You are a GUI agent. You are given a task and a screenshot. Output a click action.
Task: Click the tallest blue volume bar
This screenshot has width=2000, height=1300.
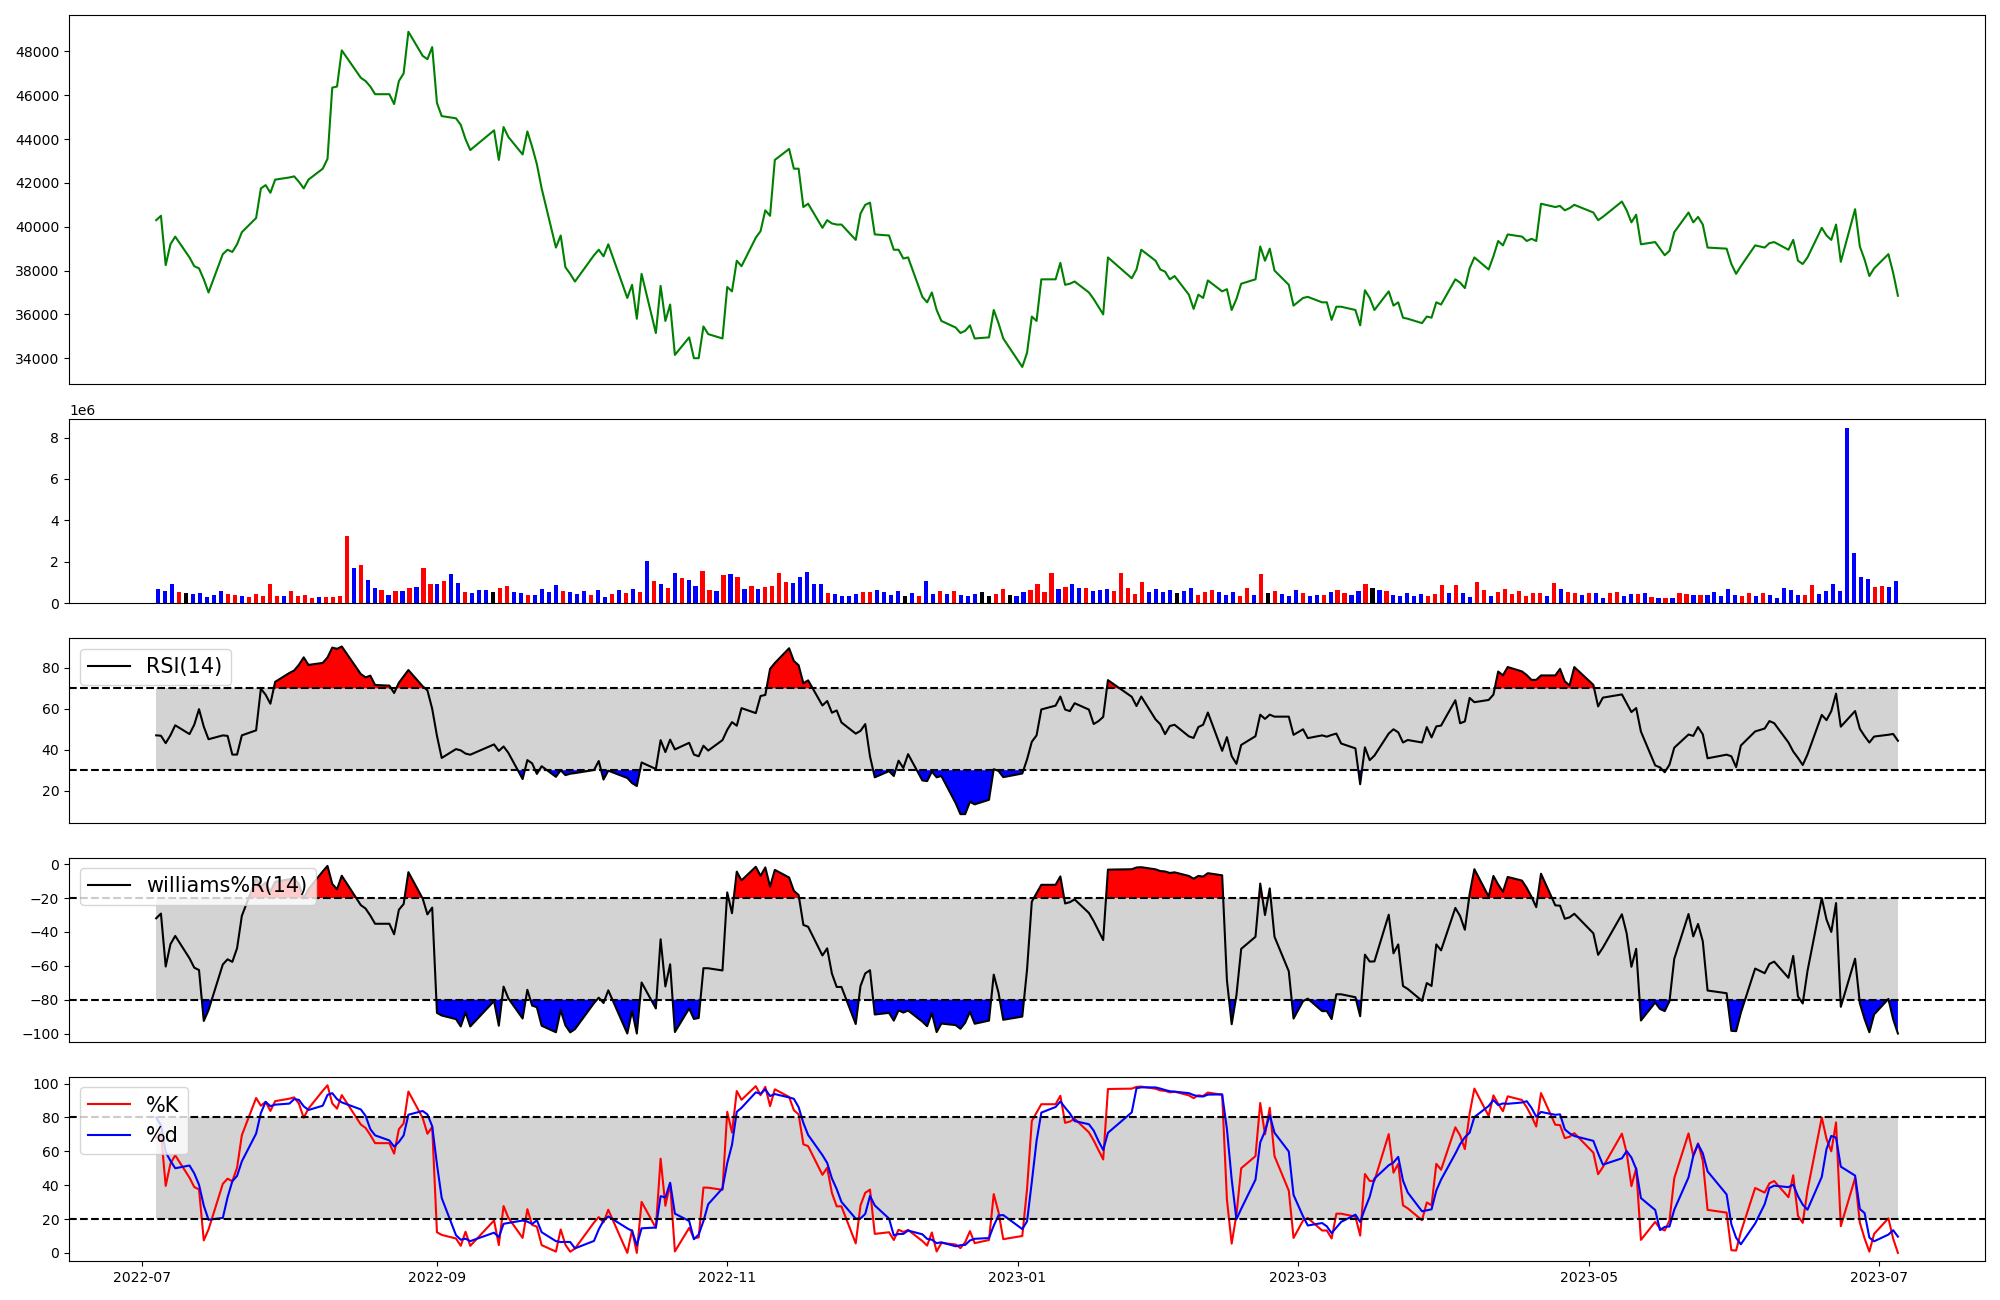[x=1846, y=516]
